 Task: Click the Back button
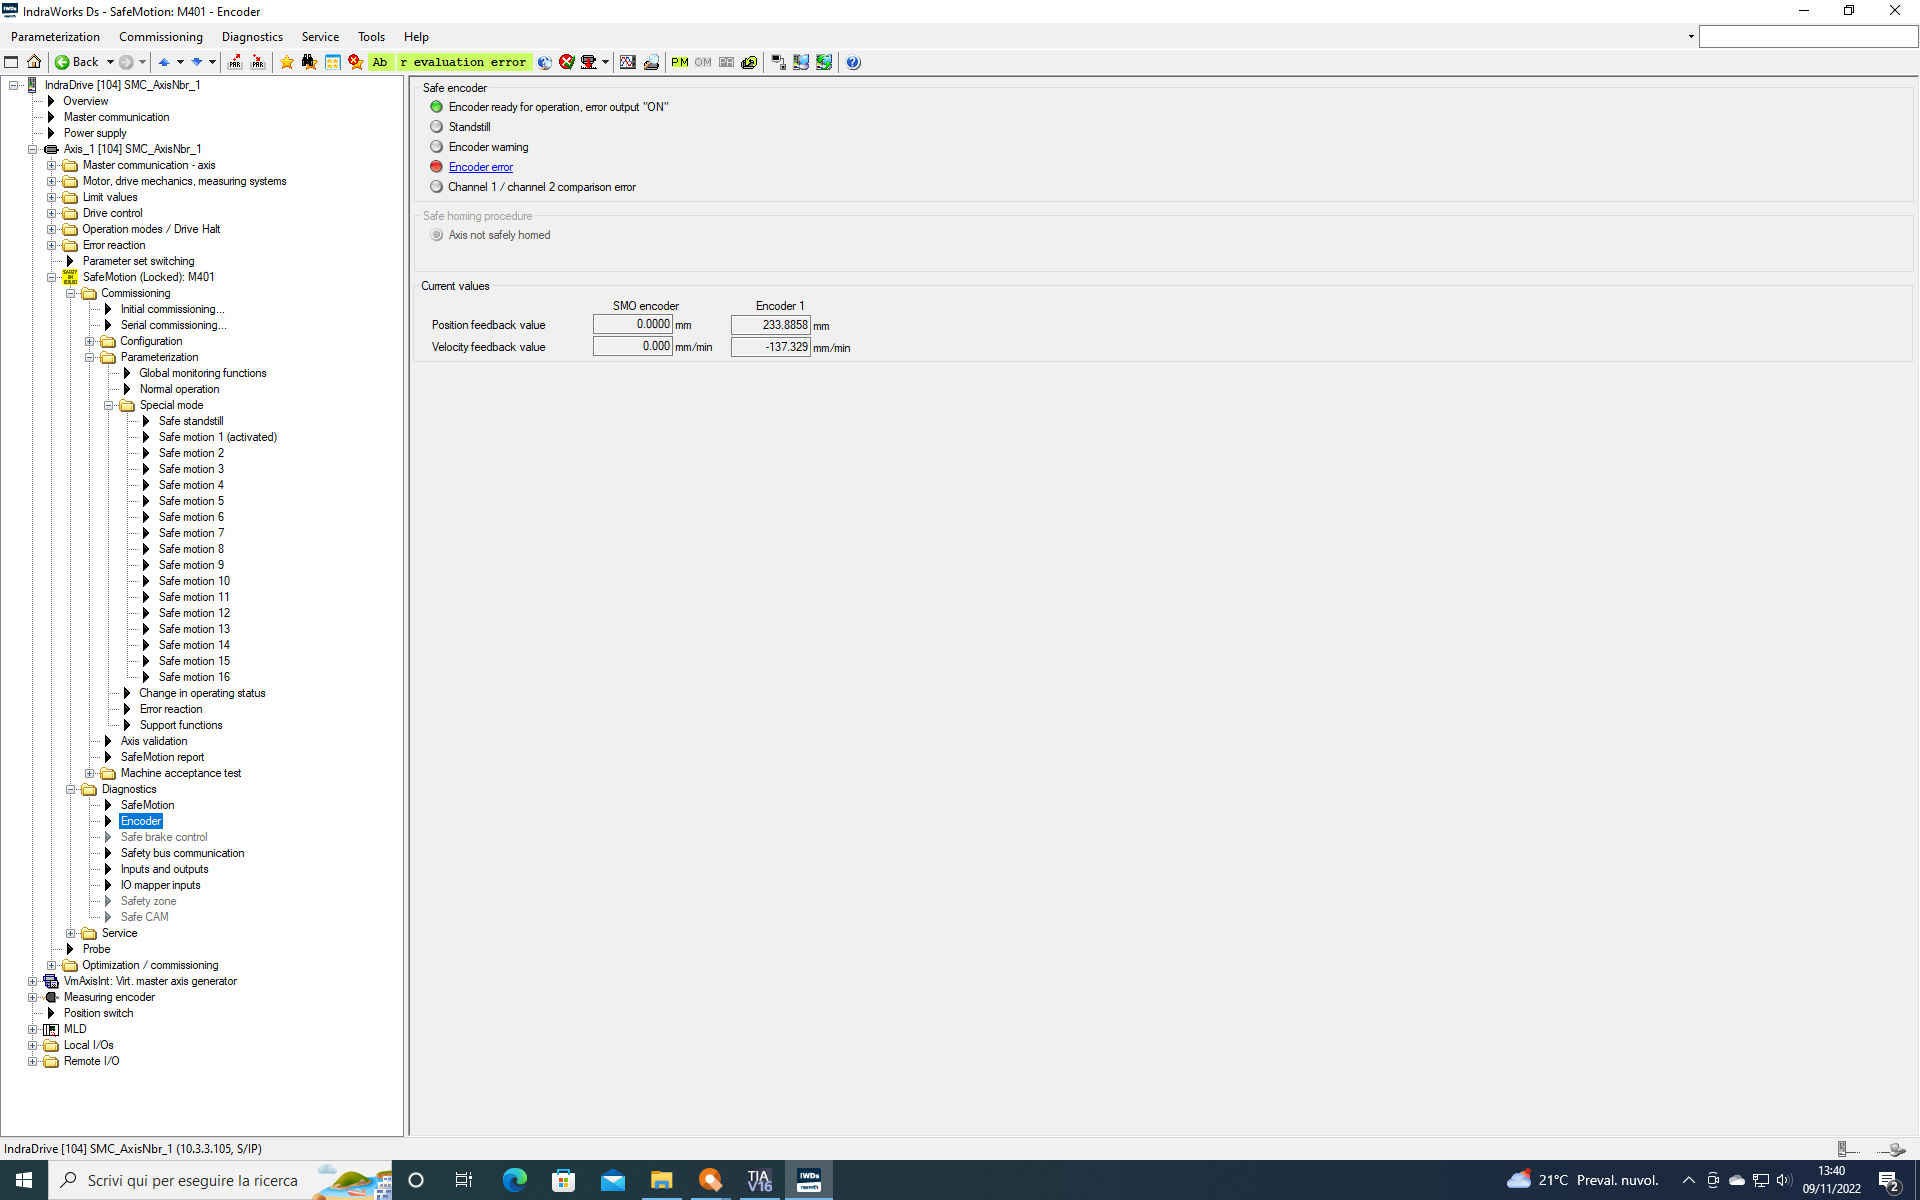pos(78,62)
